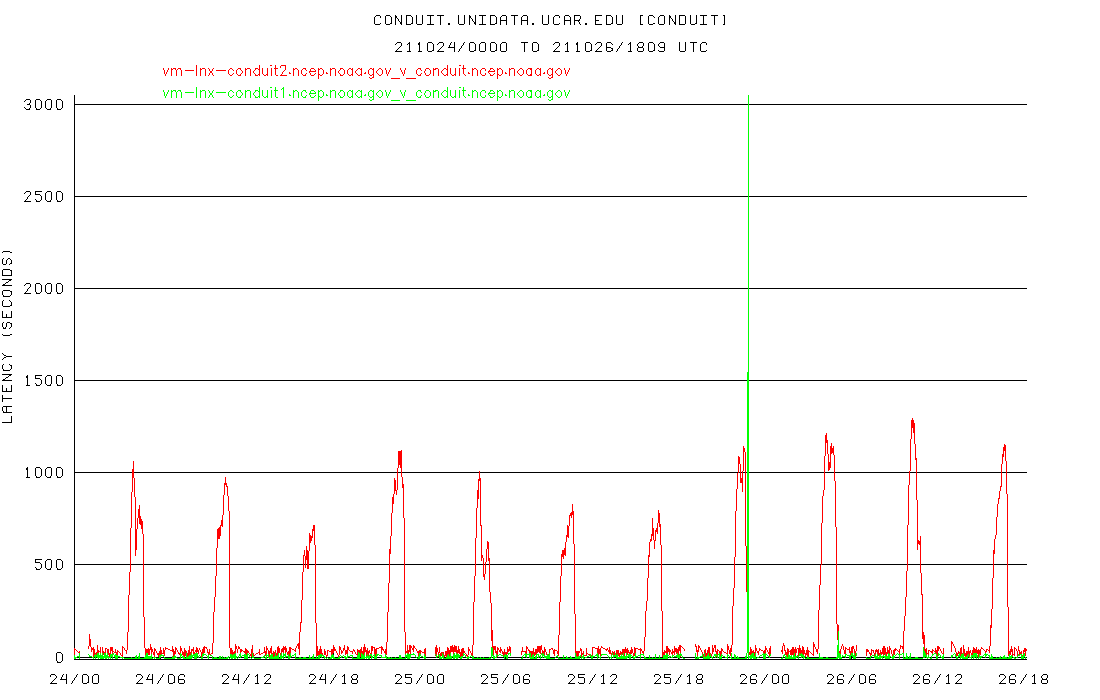Viewport: 1100px width, 700px height.
Task: Click the LATENCY (SECONDS) y-axis label
Action: point(9,338)
